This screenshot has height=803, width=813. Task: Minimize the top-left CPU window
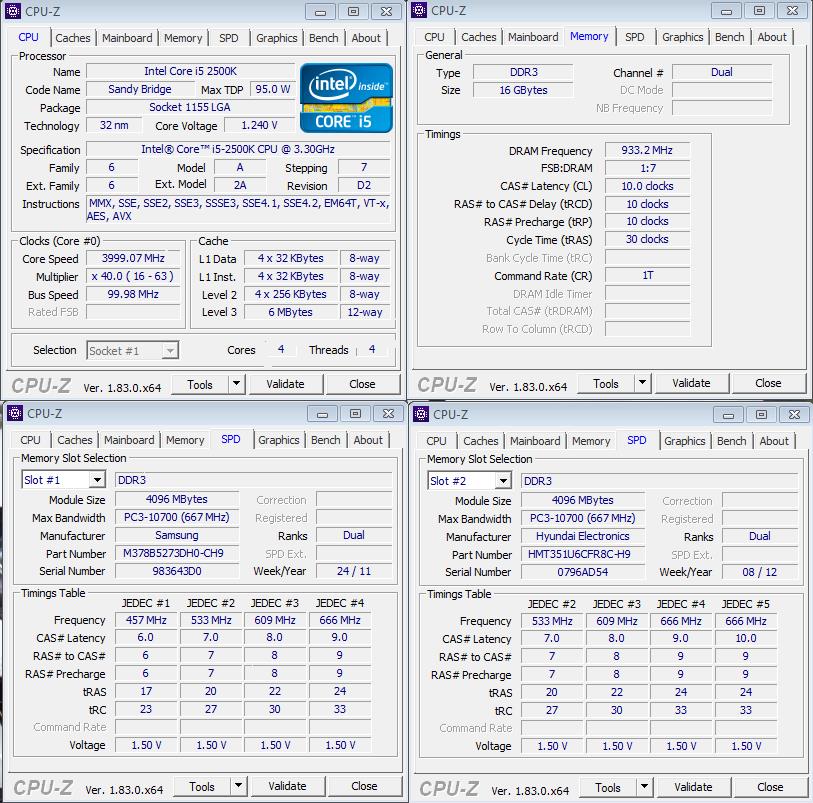pos(320,11)
